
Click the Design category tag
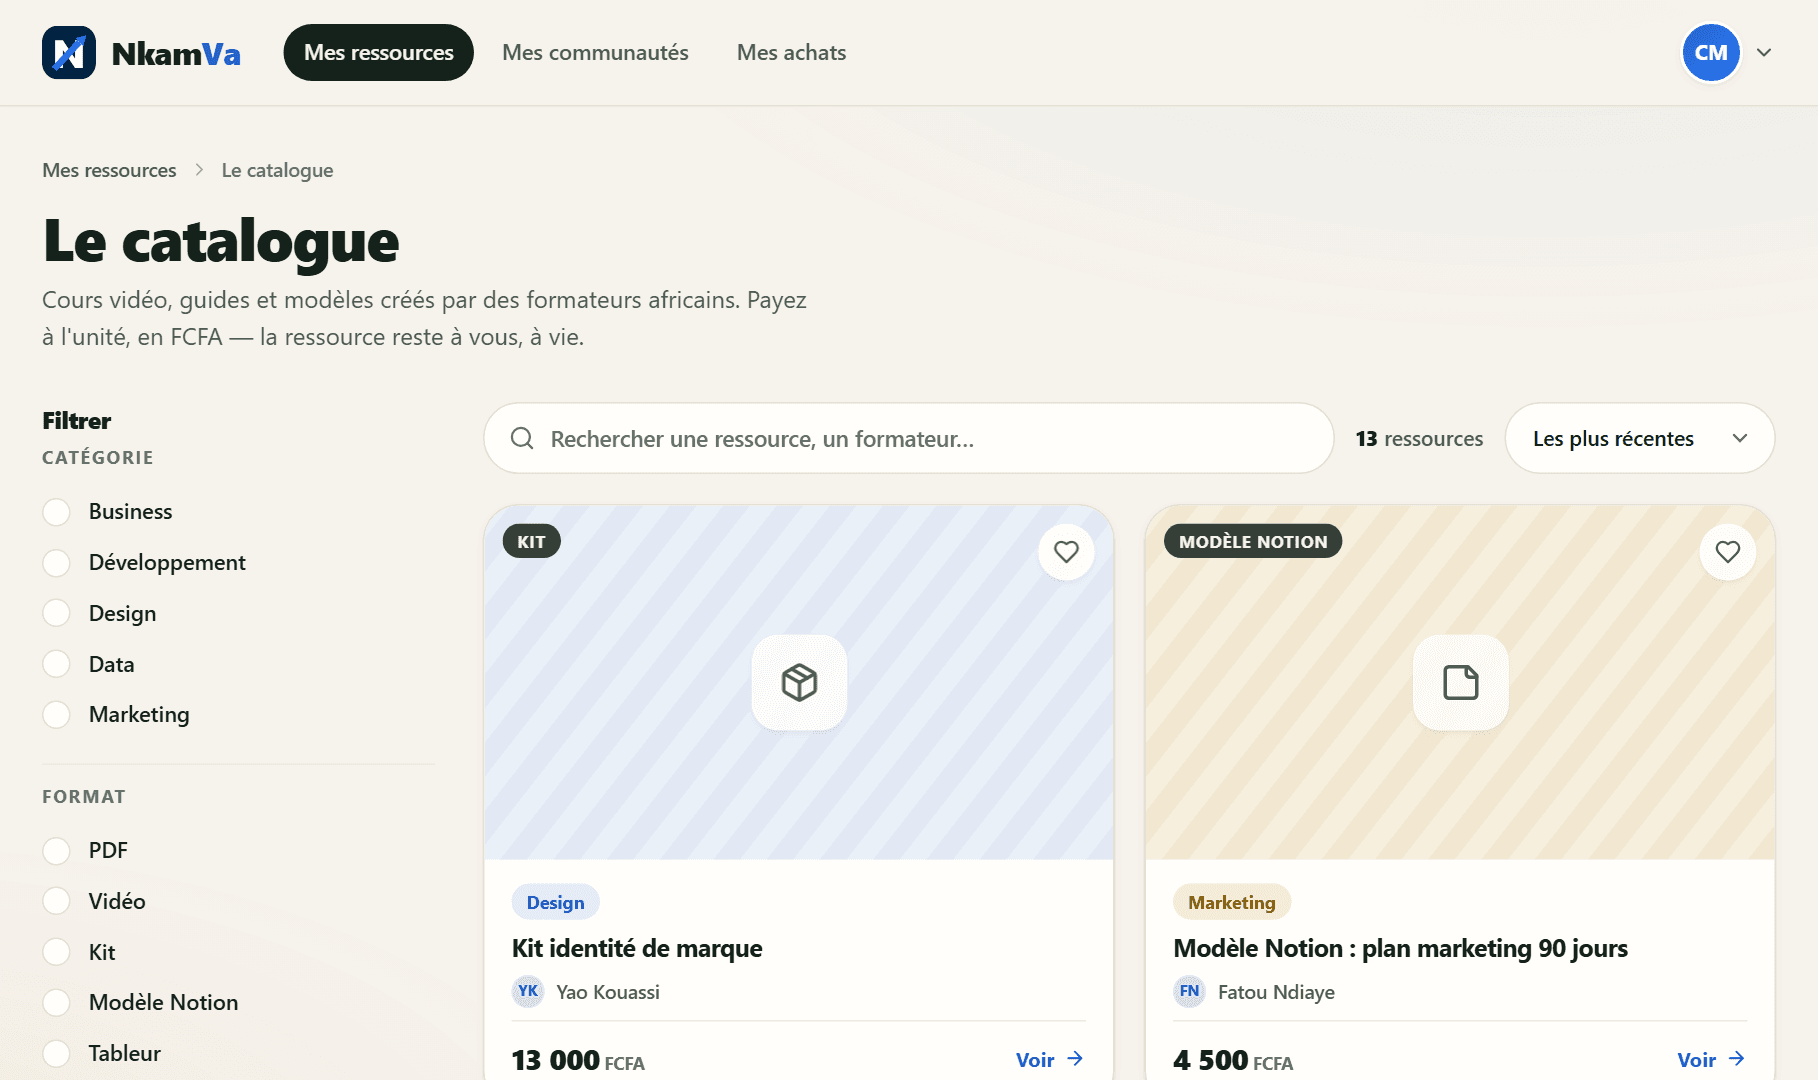click(x=556, y=902)
